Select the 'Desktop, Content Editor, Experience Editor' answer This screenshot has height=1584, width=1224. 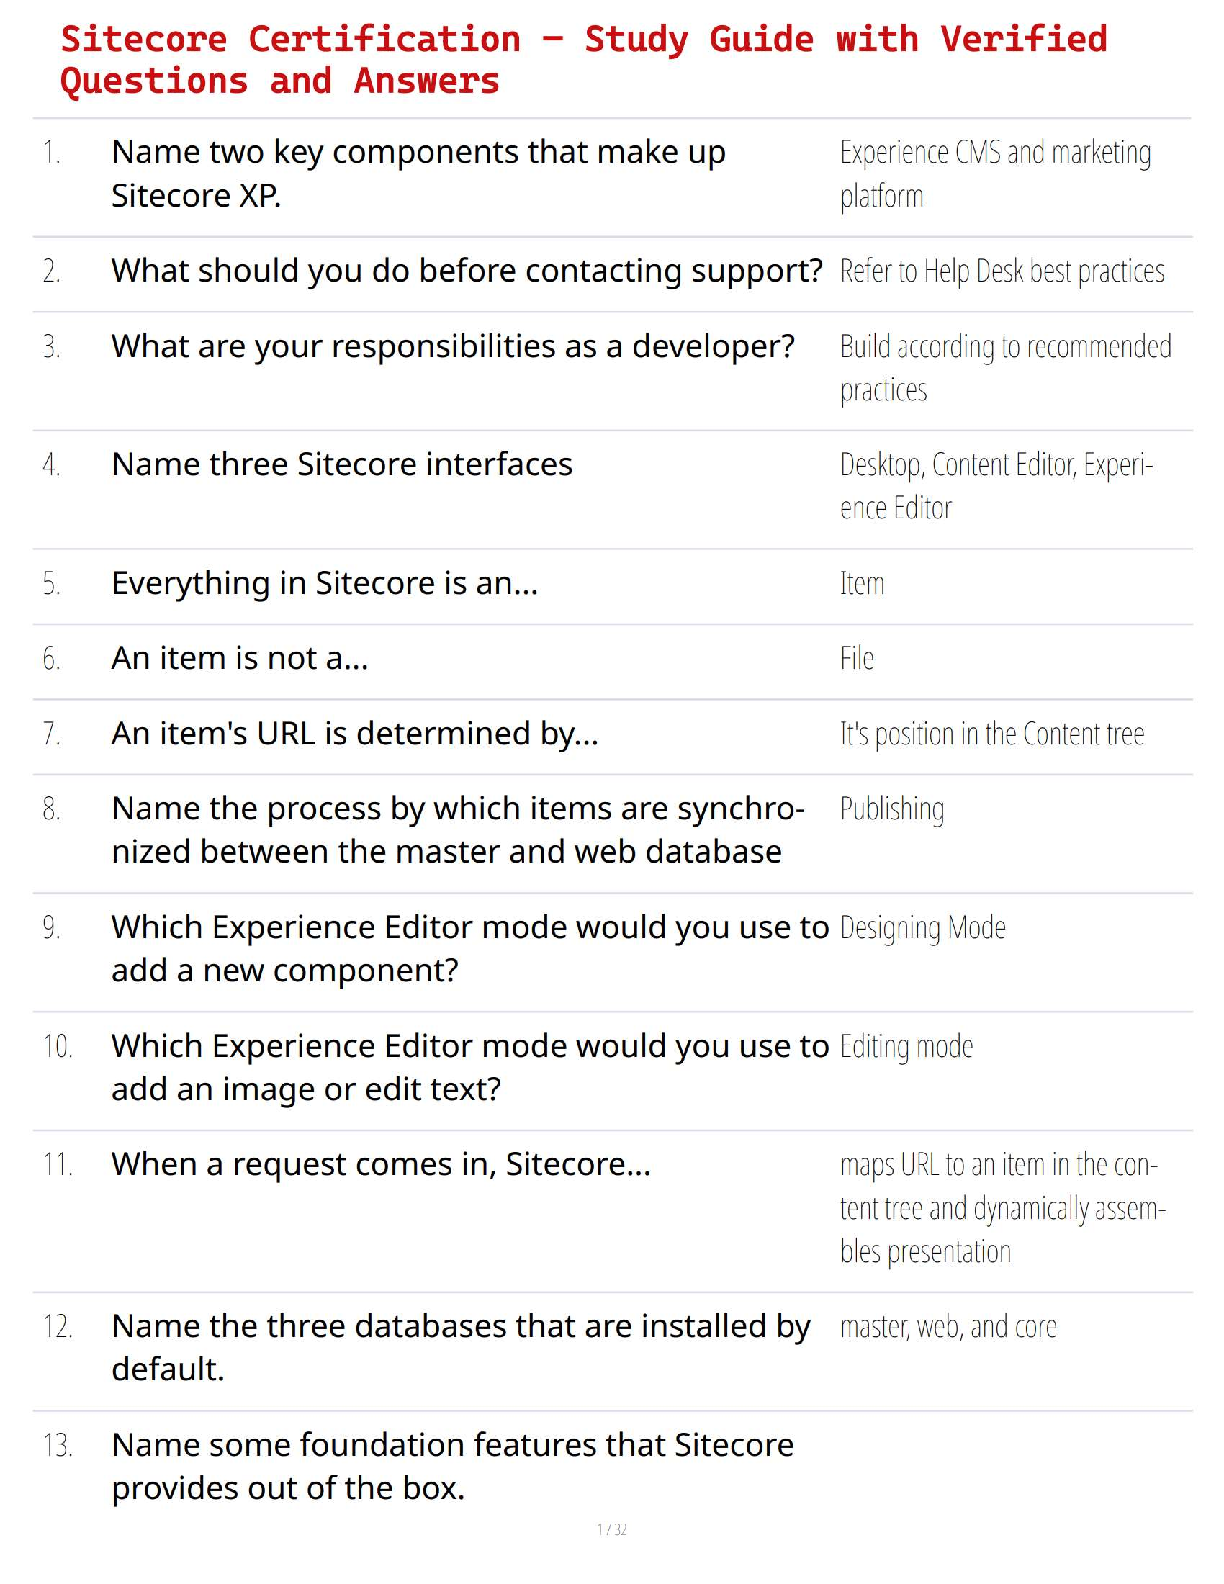click(996, 486)
